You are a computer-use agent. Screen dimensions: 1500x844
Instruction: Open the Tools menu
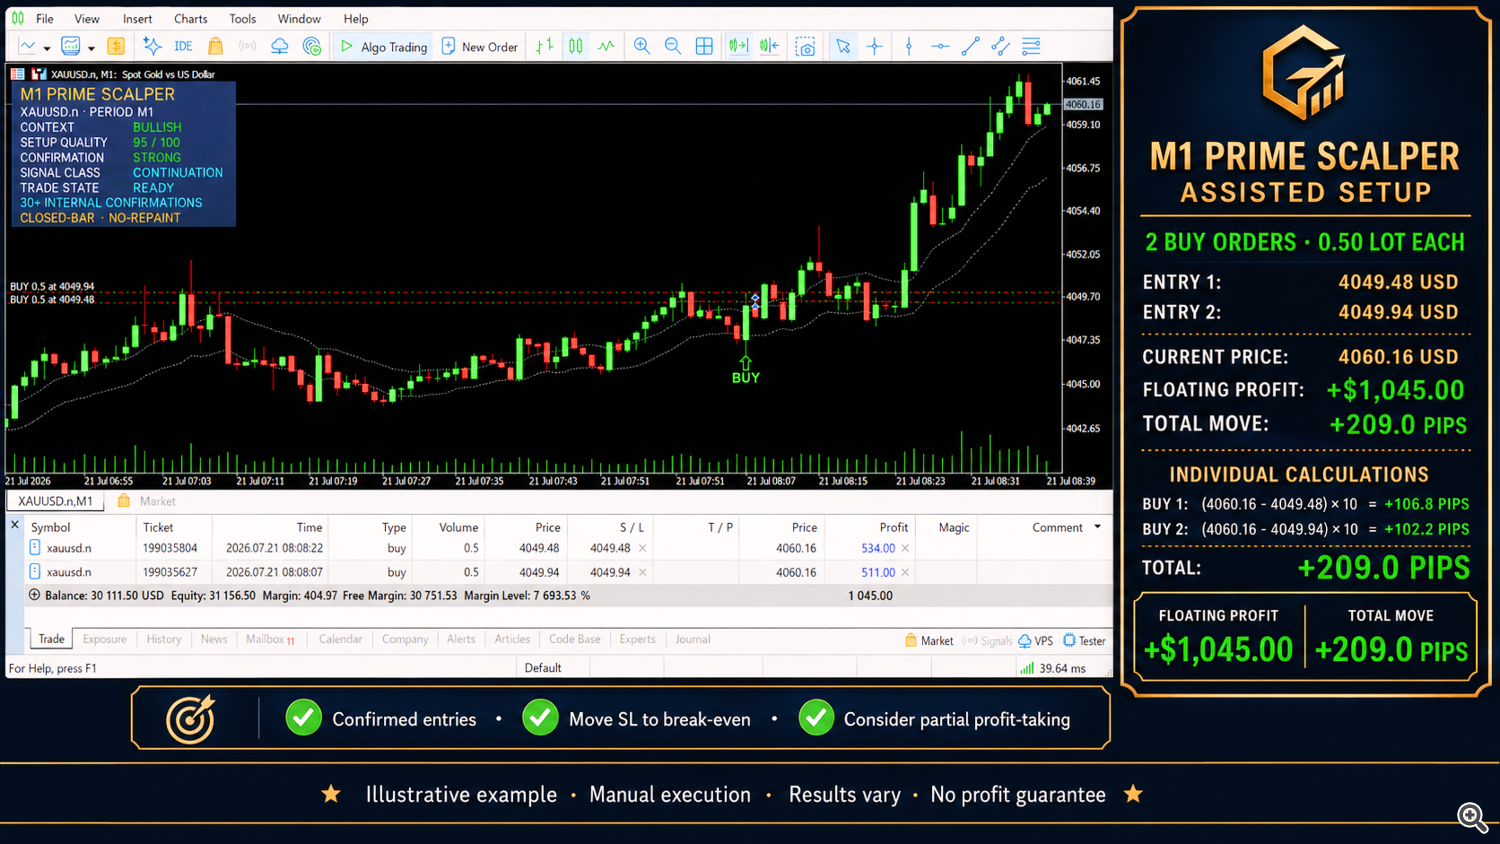pyautogui.click(x=242, y=19)
